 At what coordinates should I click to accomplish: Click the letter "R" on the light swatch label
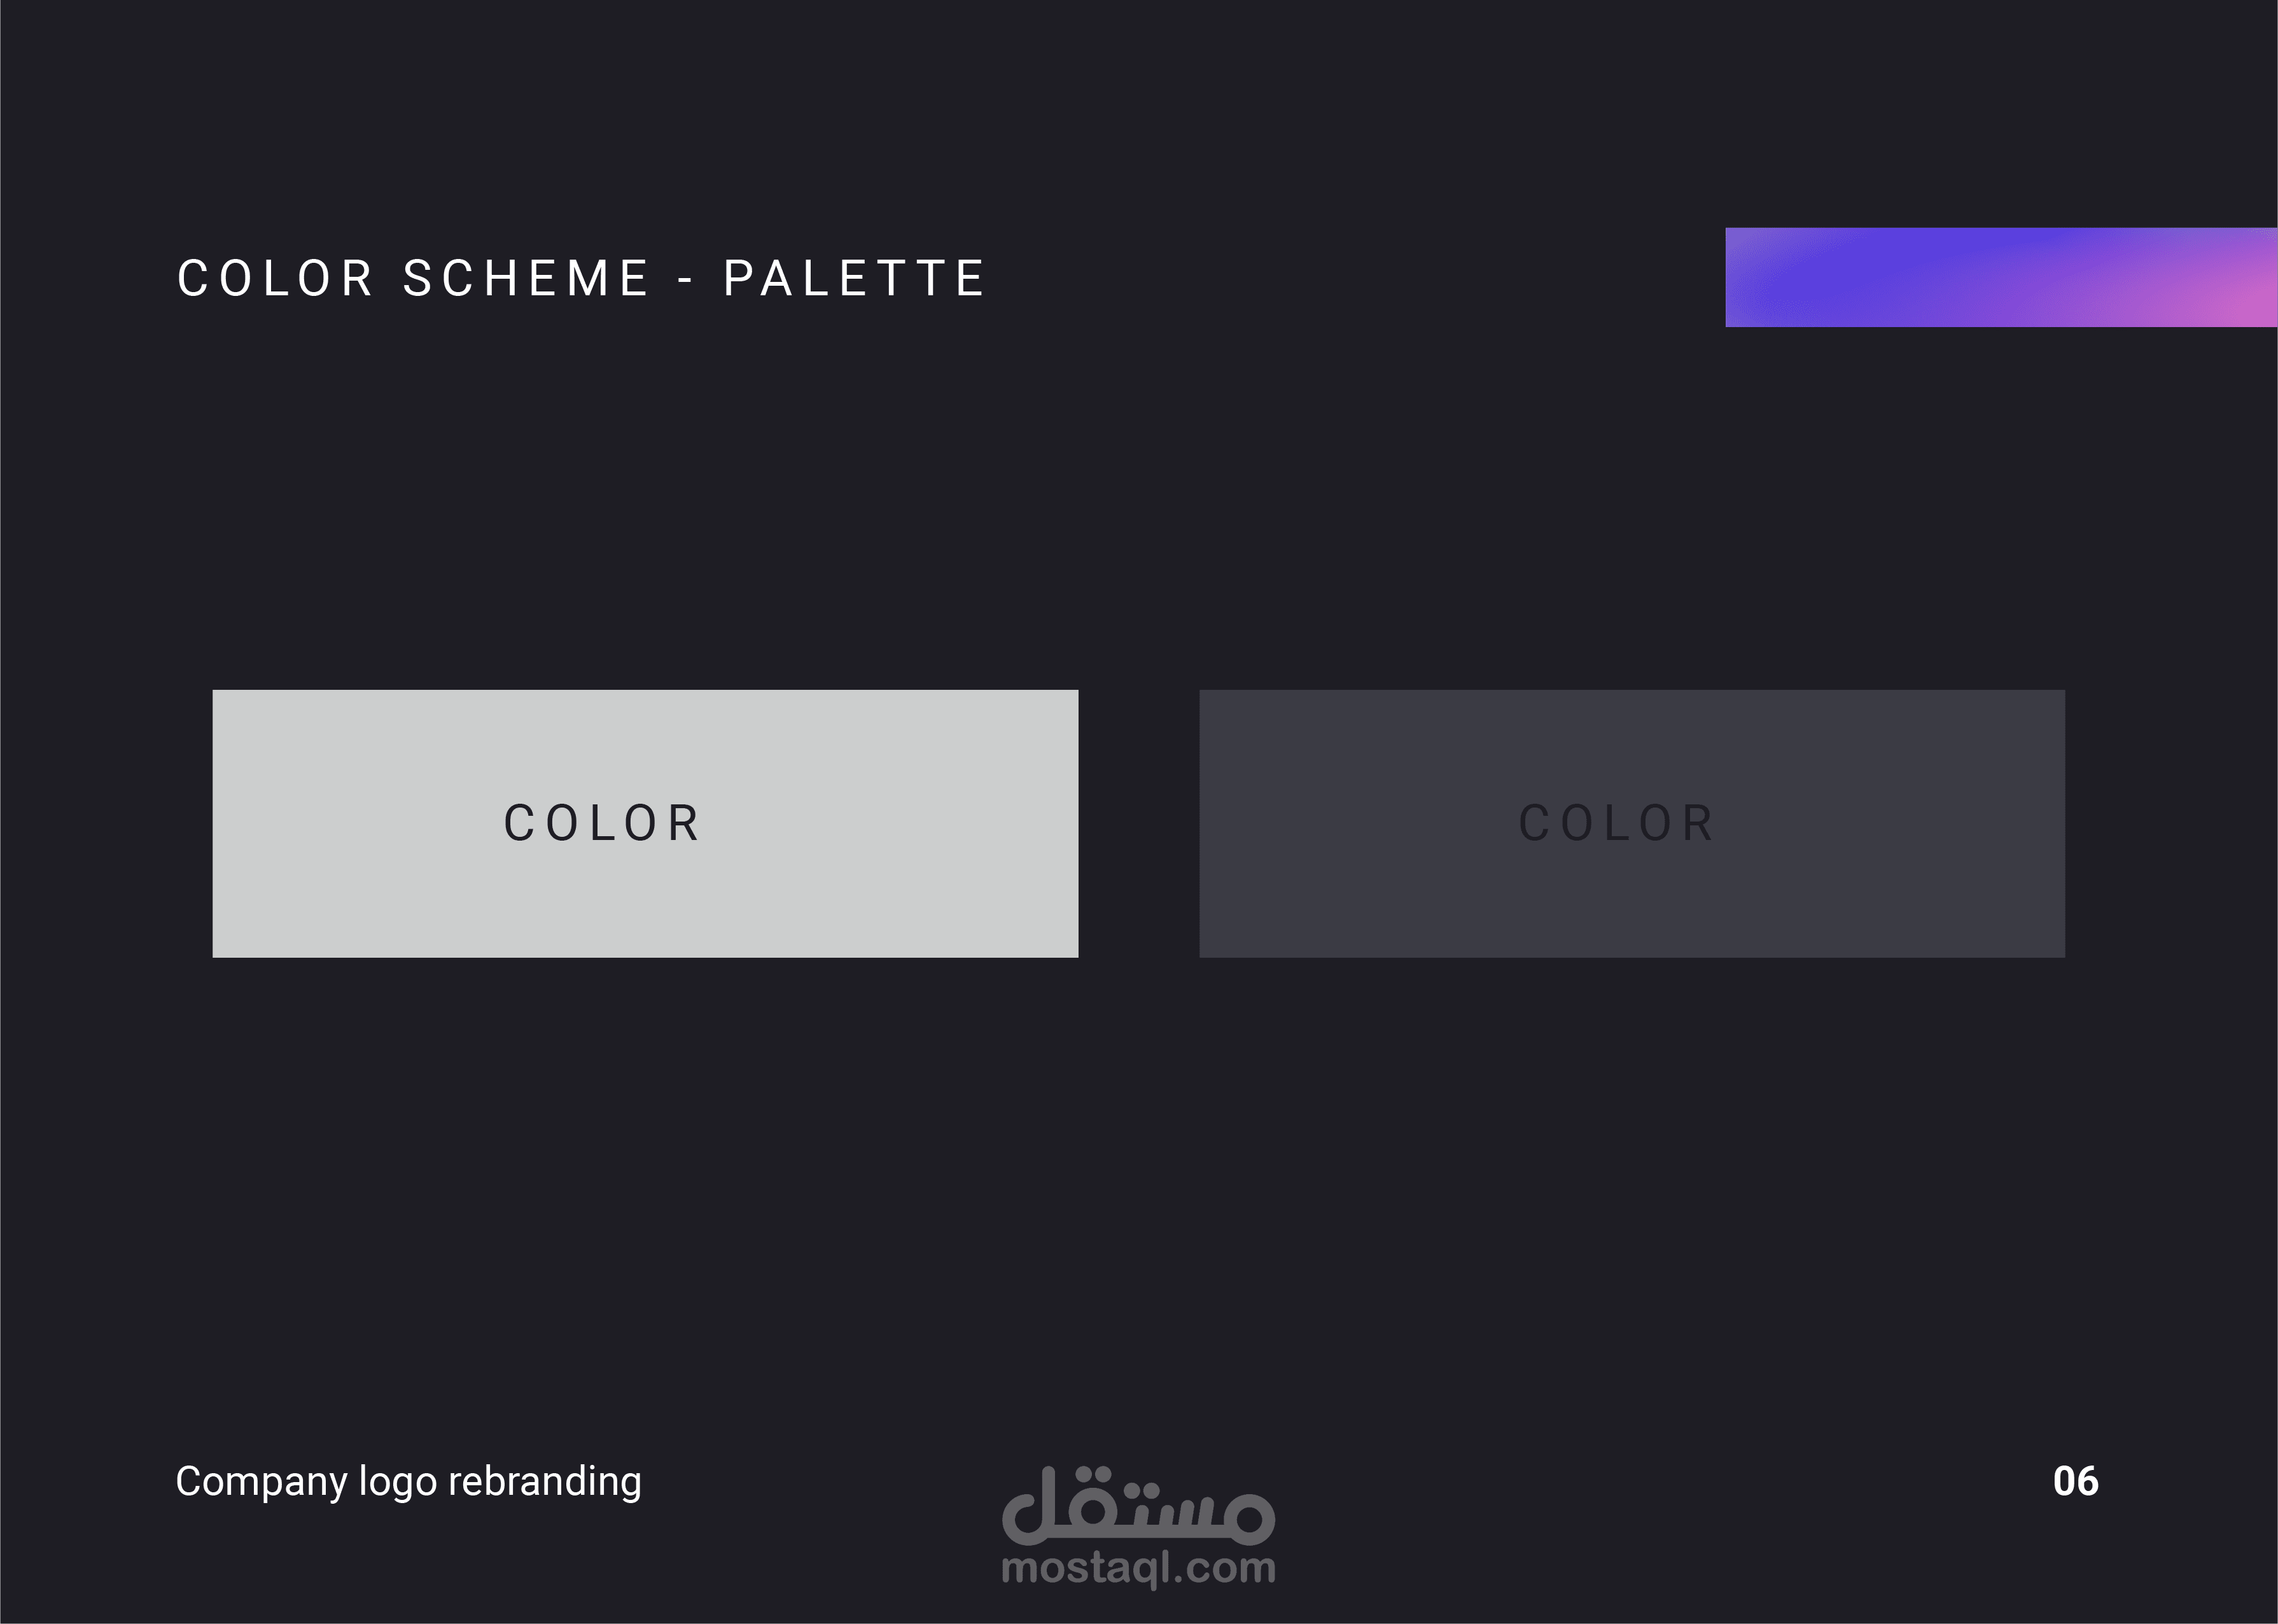(685, 824)
